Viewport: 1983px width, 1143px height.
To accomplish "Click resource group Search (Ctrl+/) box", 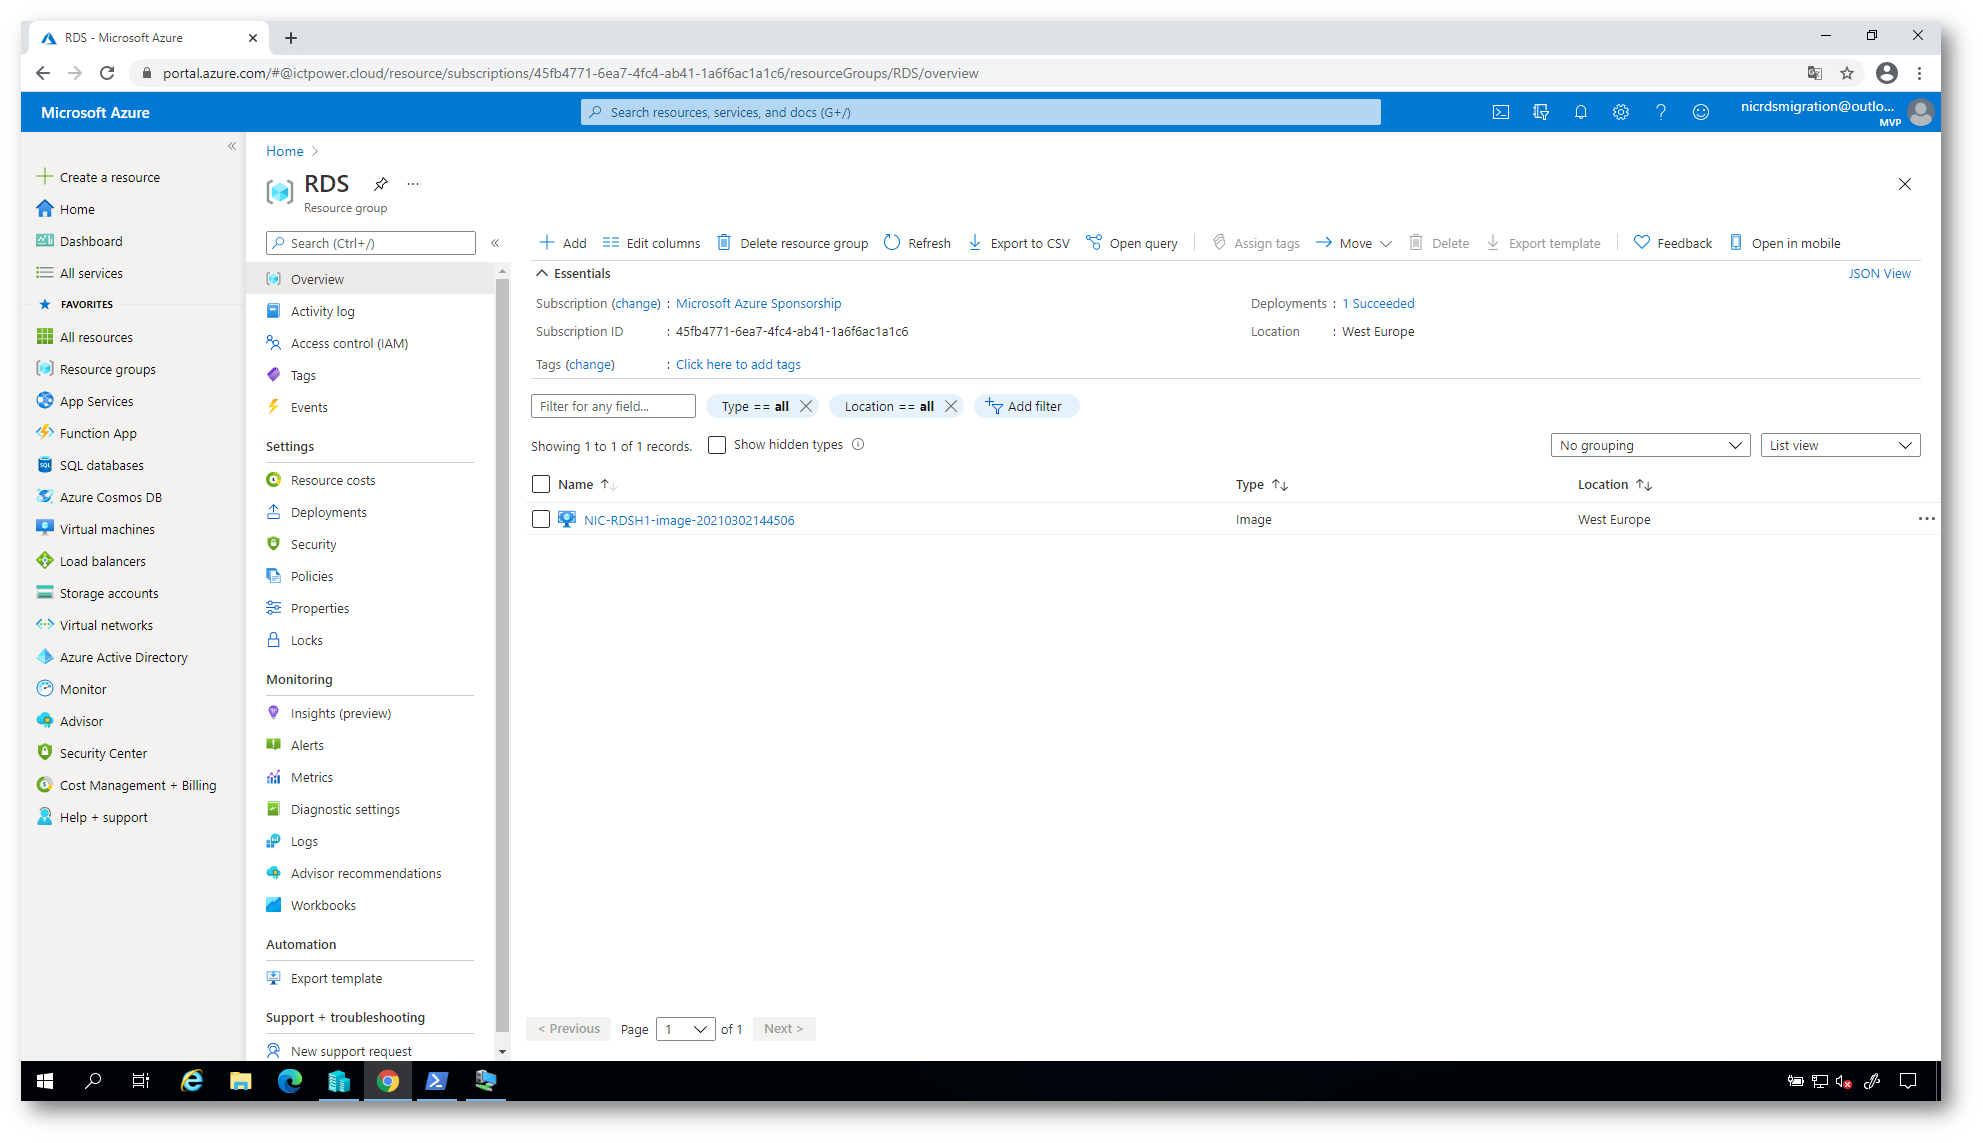I will coord(371,243).
